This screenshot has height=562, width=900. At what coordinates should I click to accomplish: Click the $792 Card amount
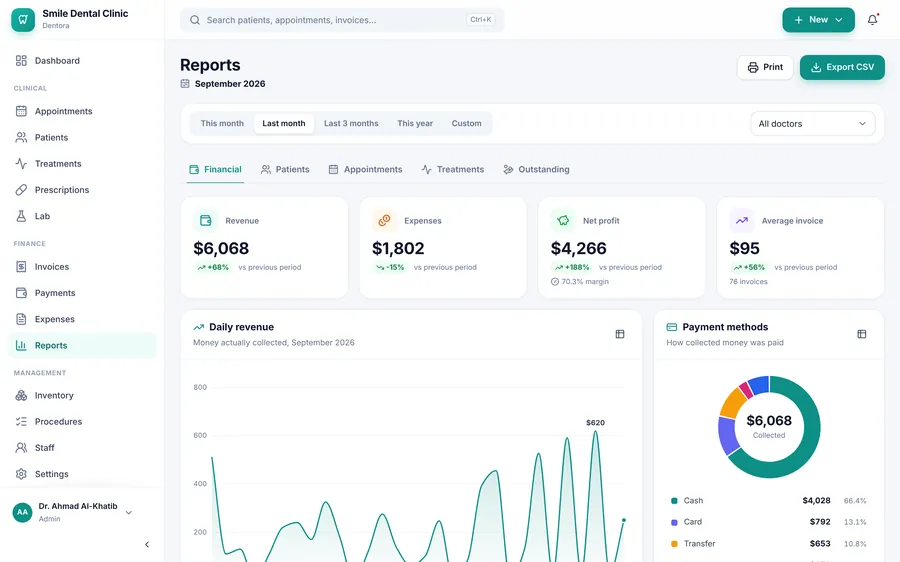[820, 522]
